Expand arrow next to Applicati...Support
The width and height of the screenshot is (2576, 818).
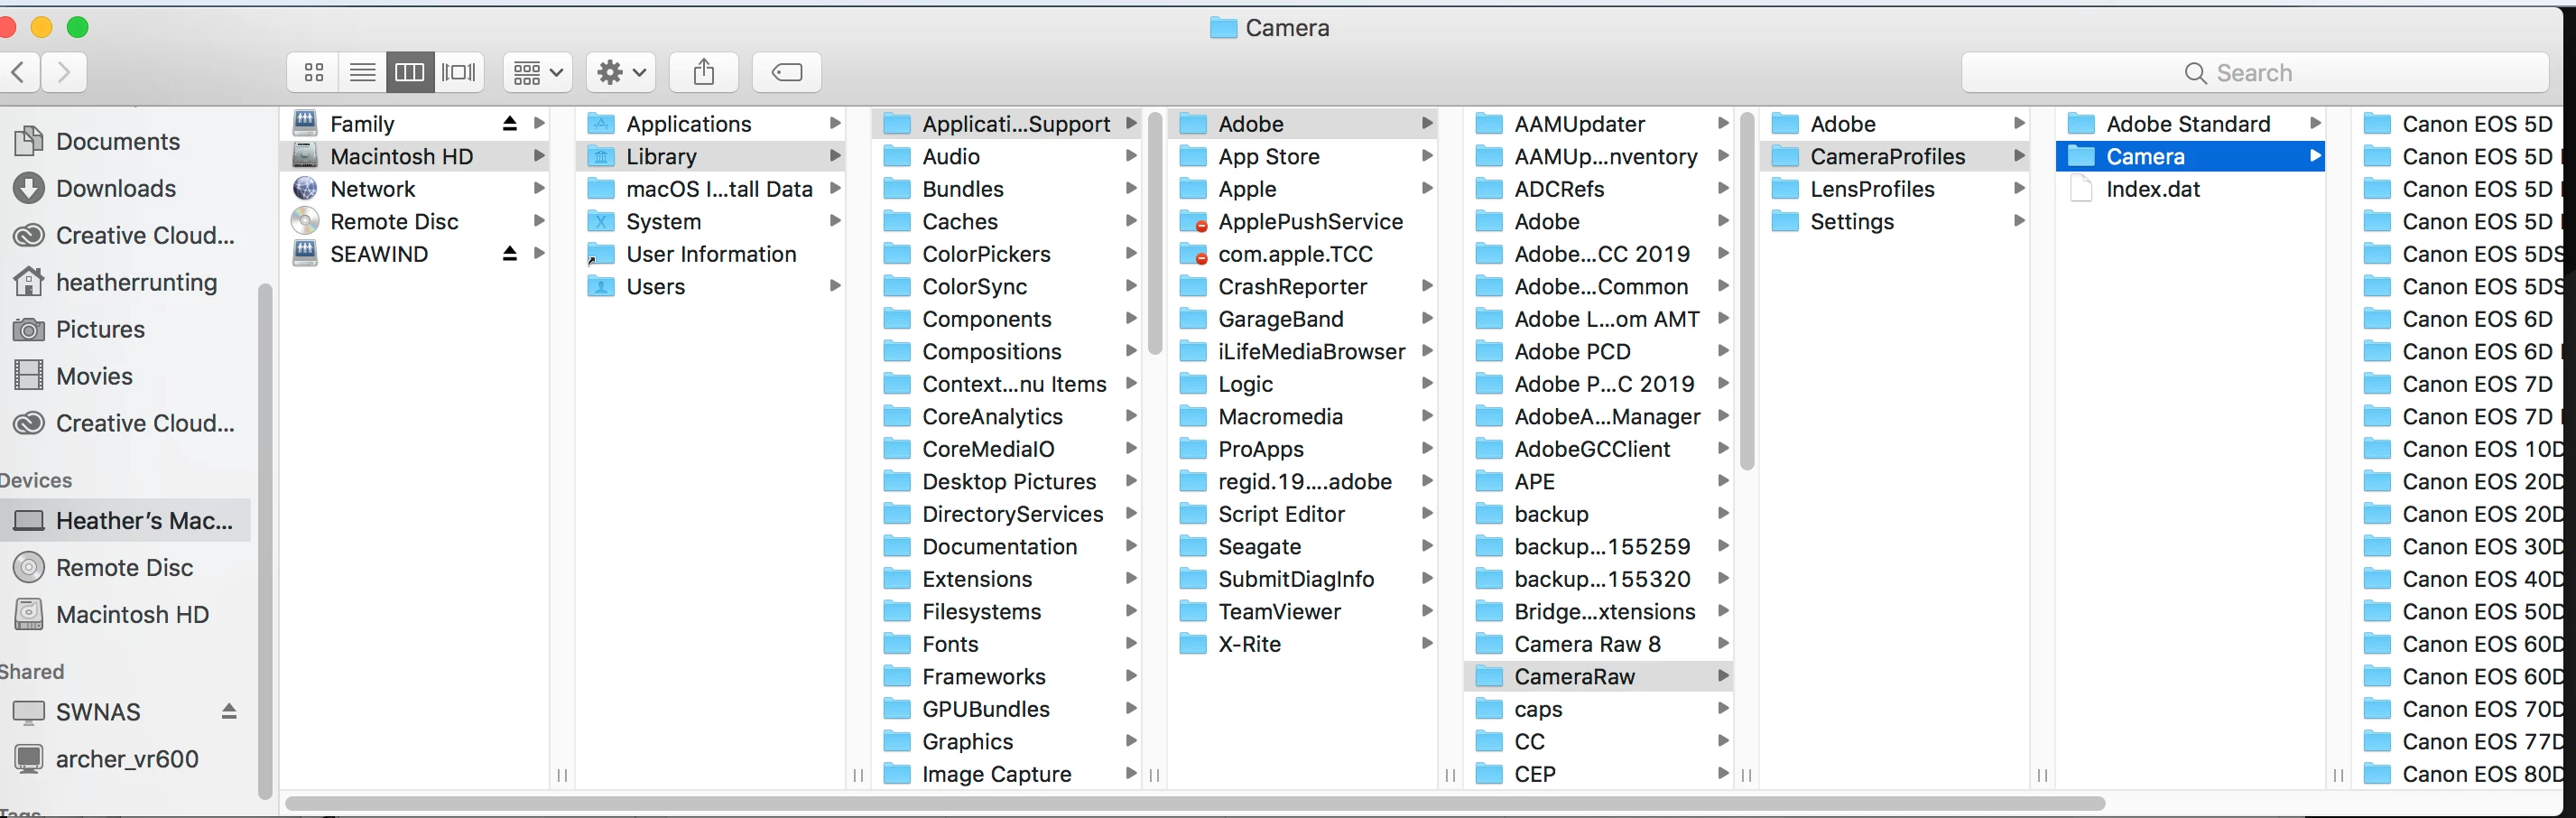[x=1131, y=124]
